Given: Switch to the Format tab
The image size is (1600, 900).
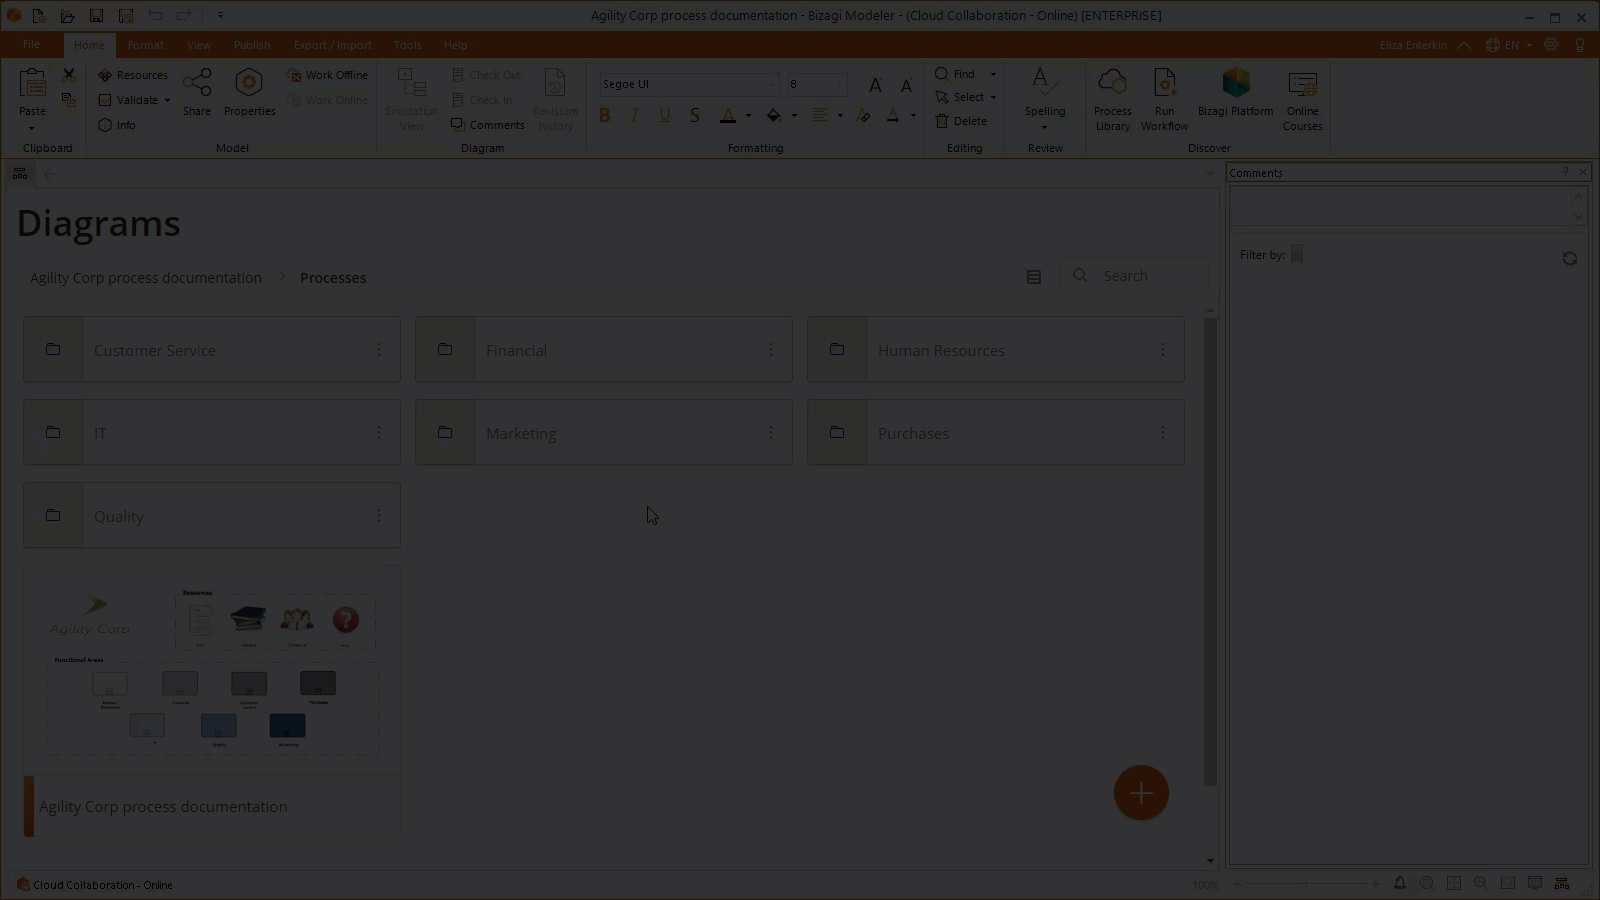Looking at the screenshot, I should 145,45.
